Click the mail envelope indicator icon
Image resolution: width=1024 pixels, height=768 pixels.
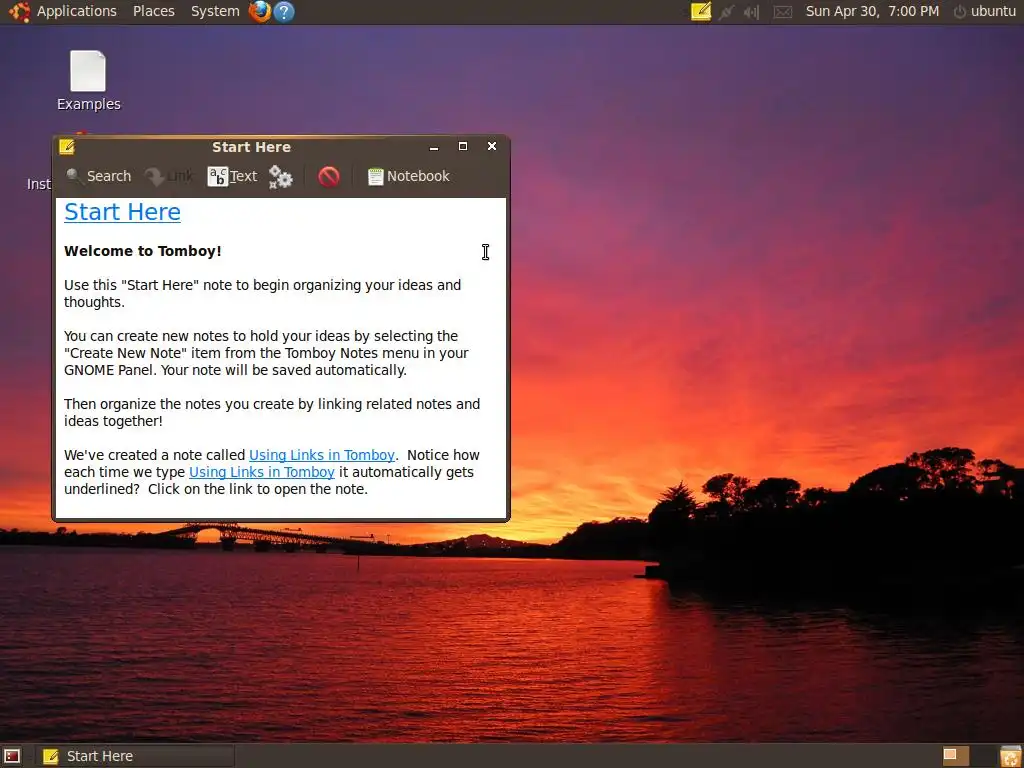tap(782, 11)
